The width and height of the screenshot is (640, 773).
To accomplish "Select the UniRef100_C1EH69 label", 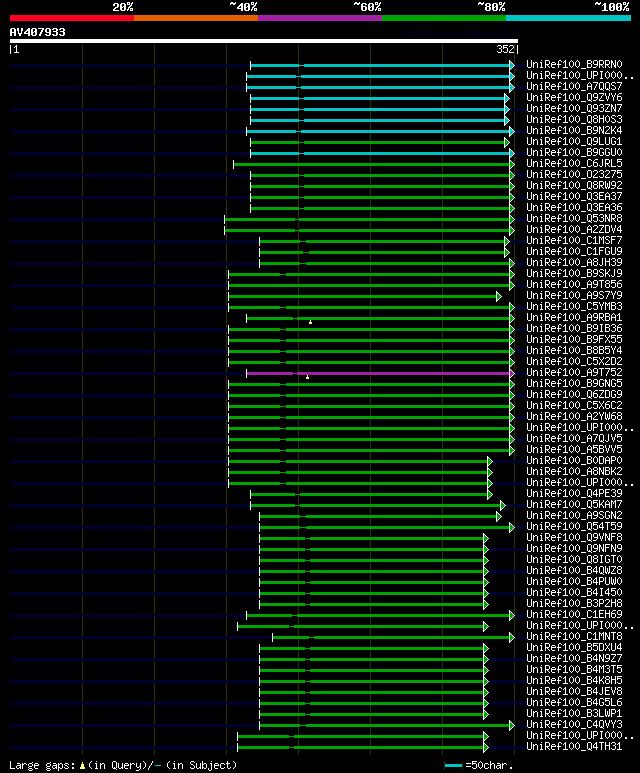I will 574,614.
